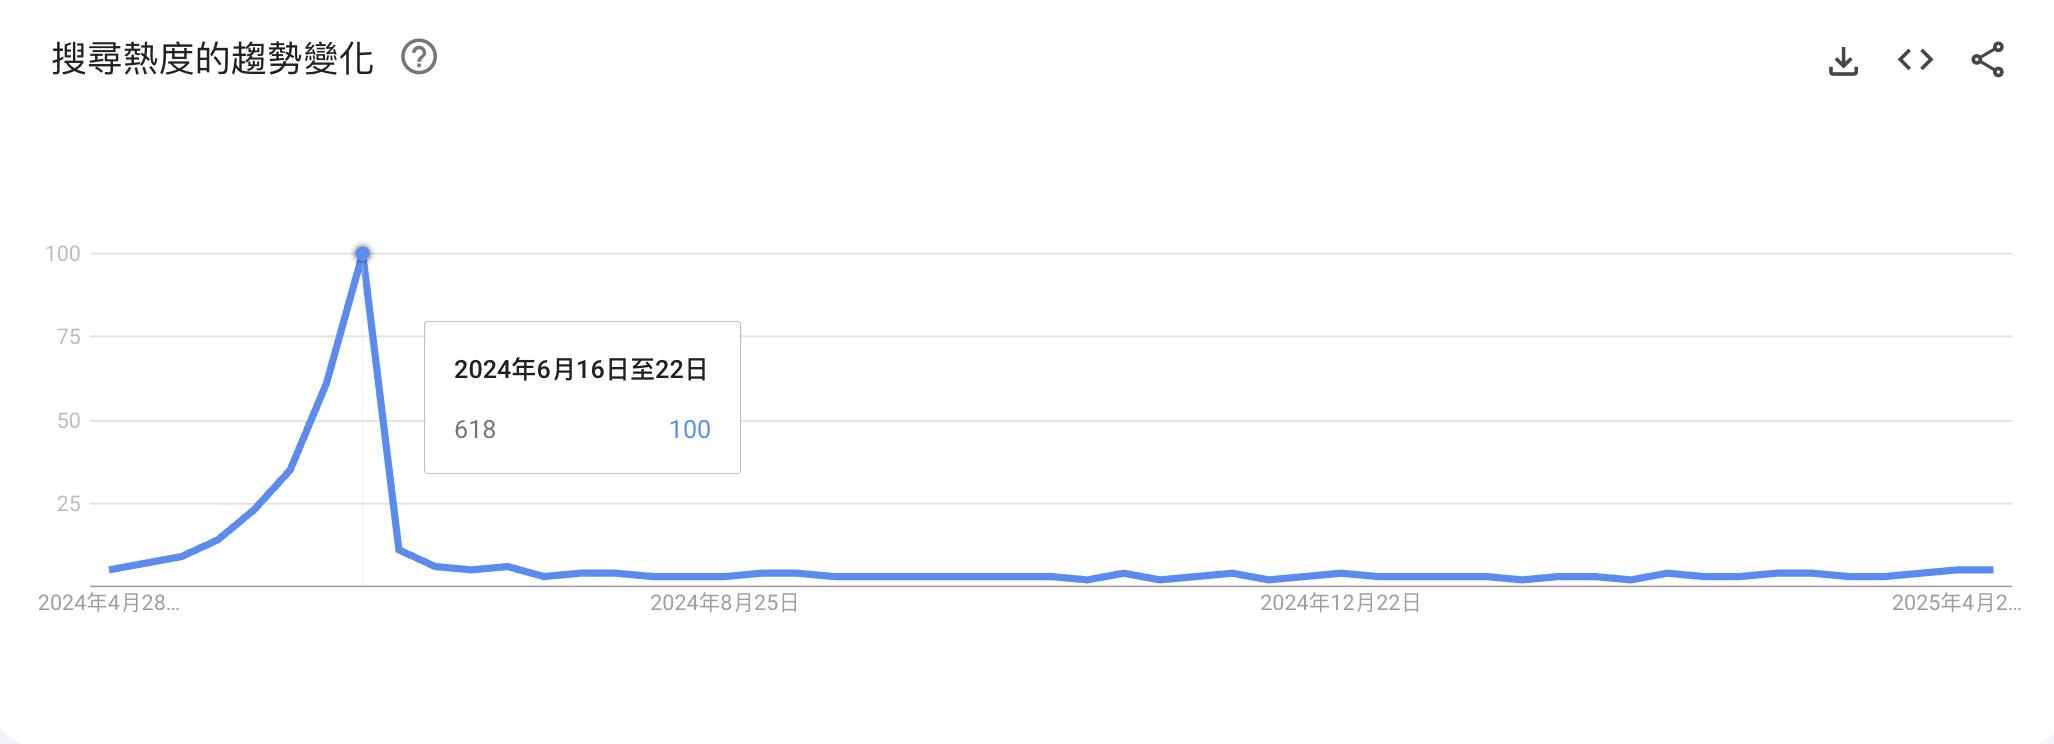Viewport: 2054px width, 744px height.
Task: Click the 75 y-axis label
Action: pyautogui.click(x=69, y=337)
